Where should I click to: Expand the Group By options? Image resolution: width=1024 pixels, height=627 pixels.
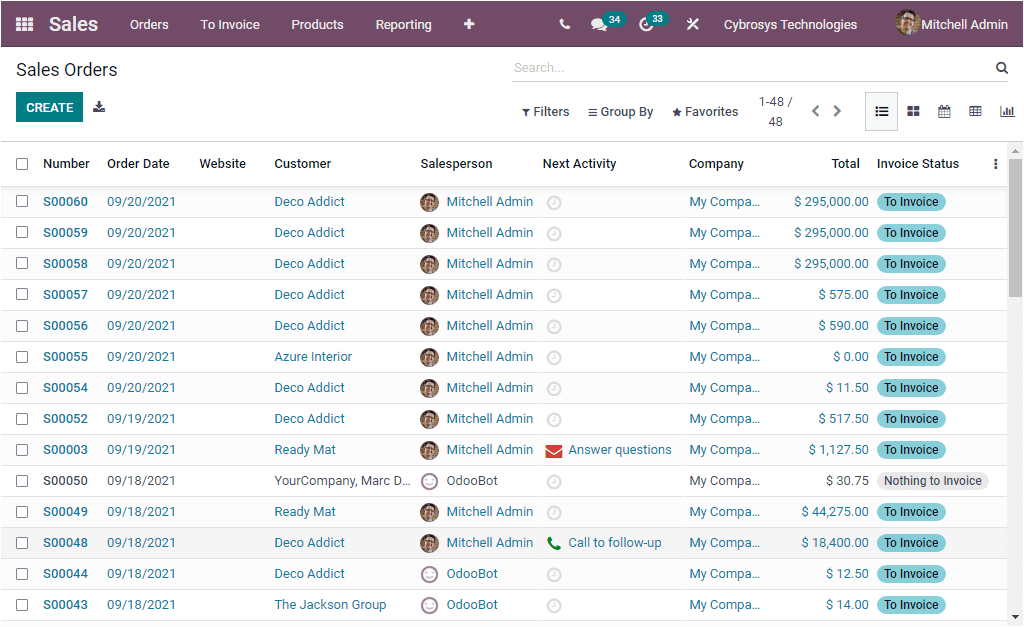(620, 111)
